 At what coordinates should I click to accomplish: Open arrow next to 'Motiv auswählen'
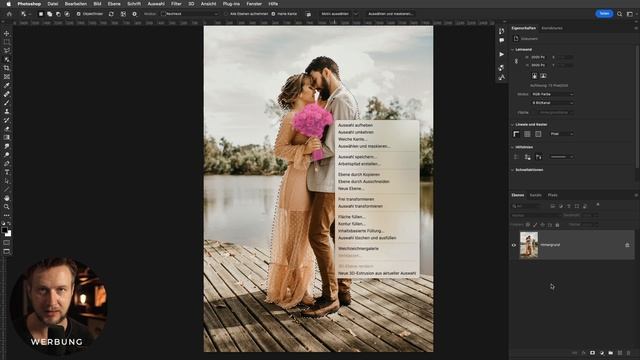tap(356, 14)
